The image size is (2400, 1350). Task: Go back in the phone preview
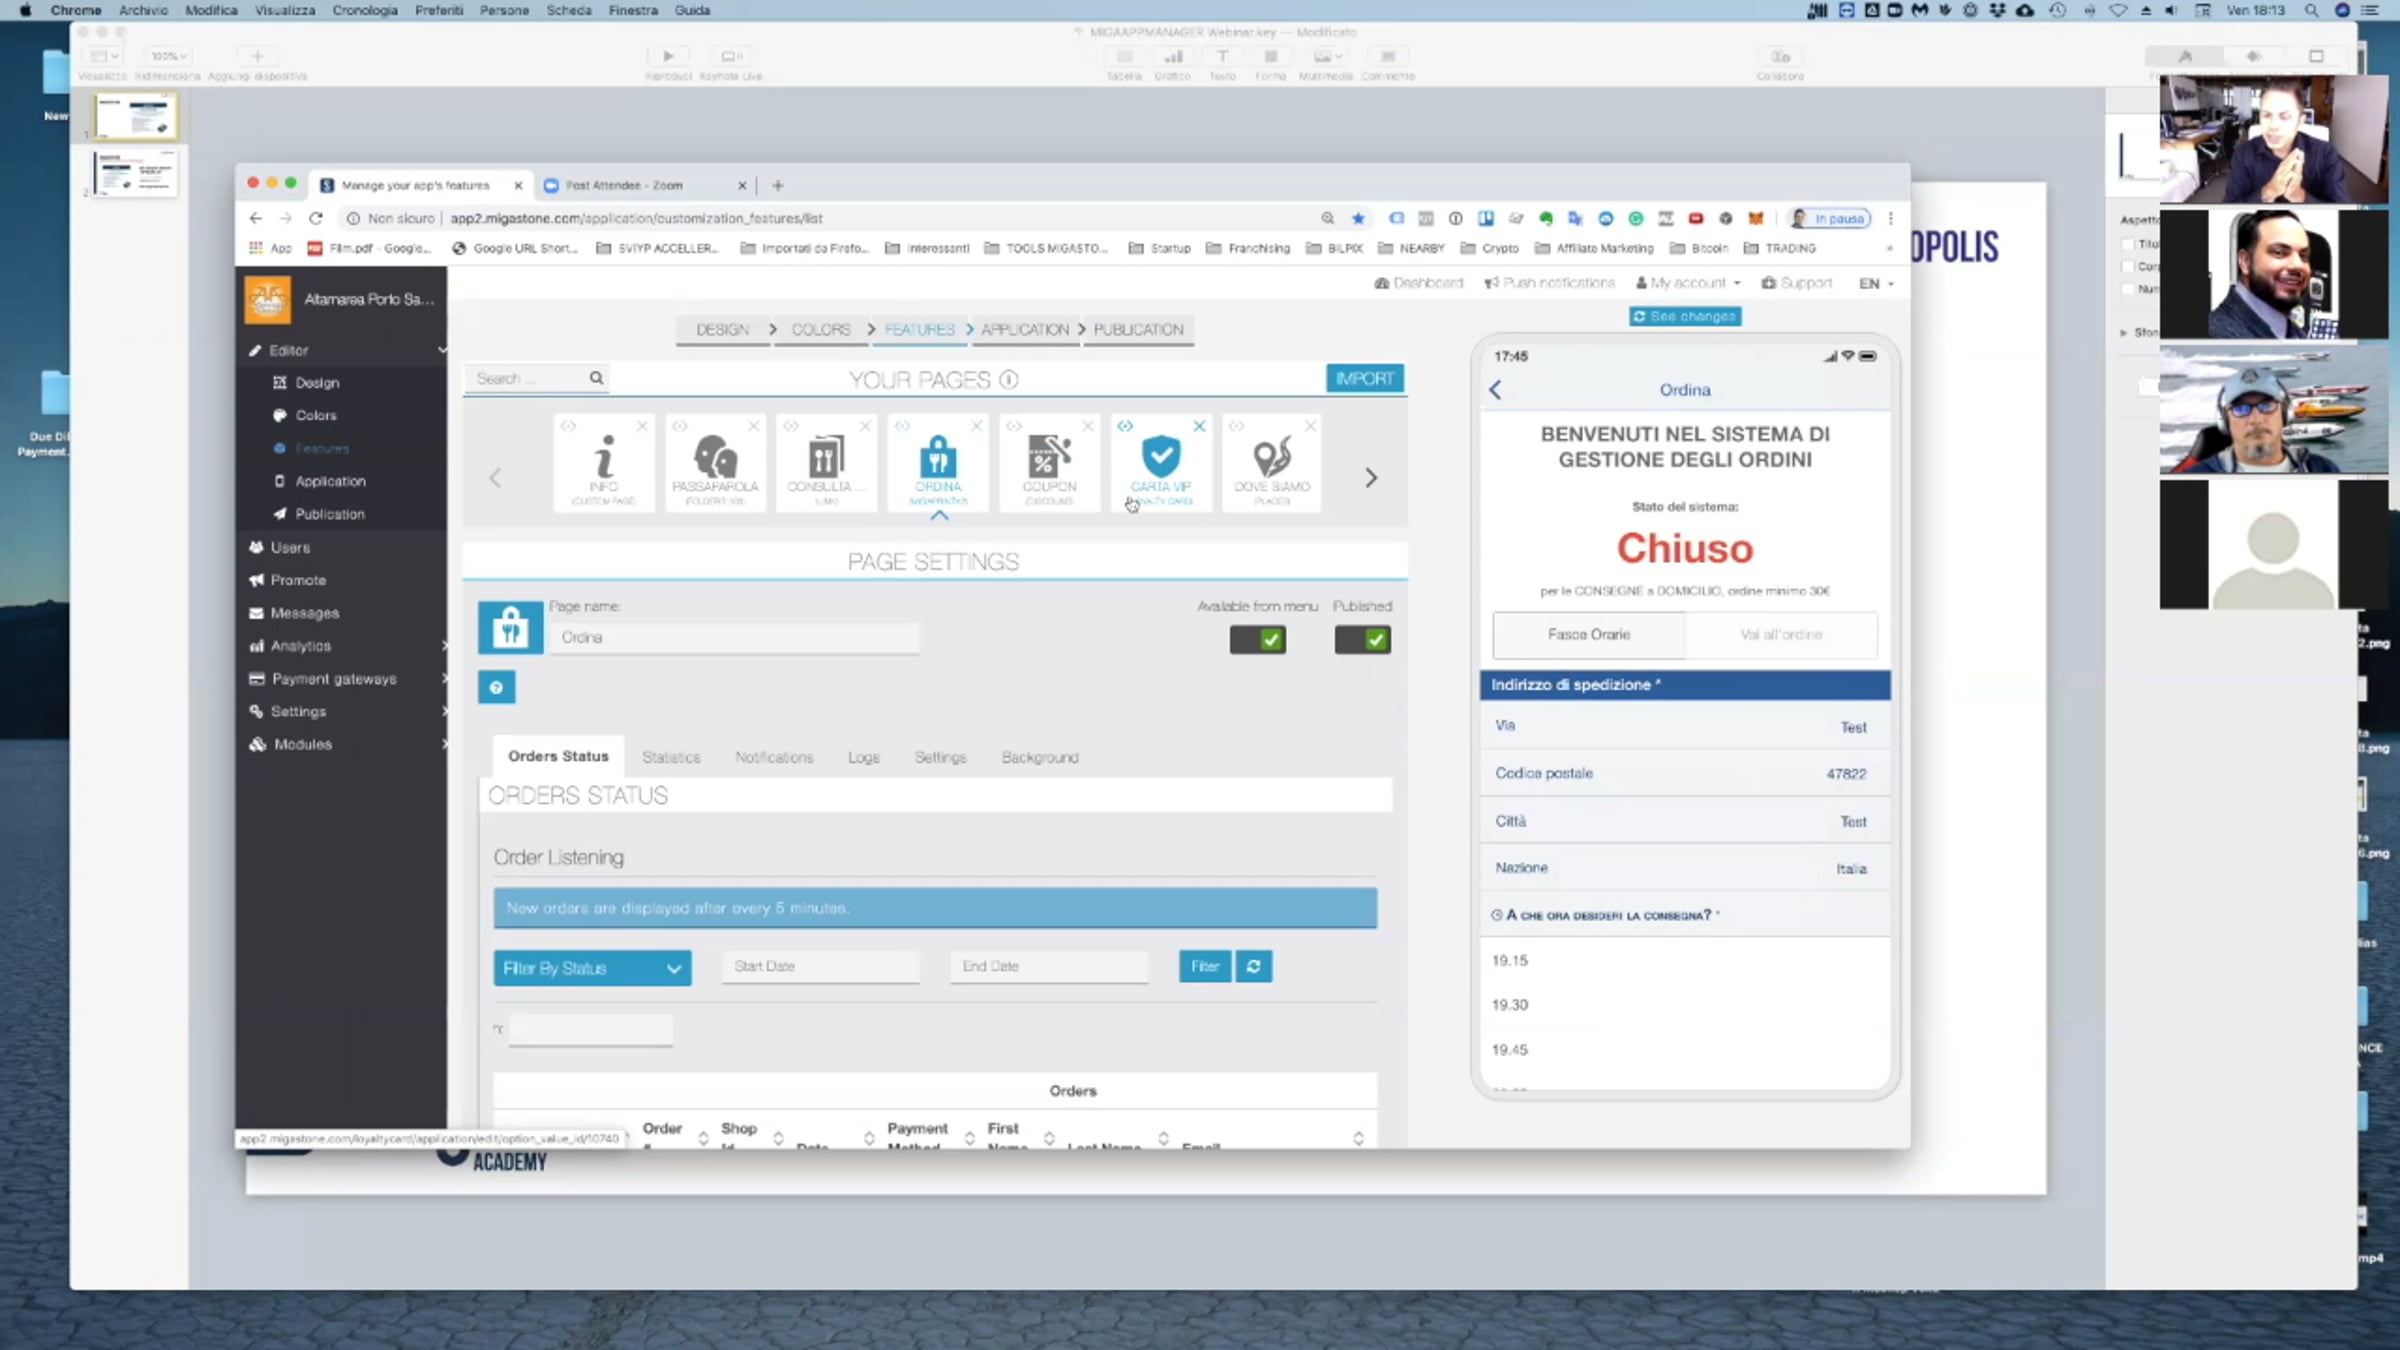click(x=1495, y=390)
